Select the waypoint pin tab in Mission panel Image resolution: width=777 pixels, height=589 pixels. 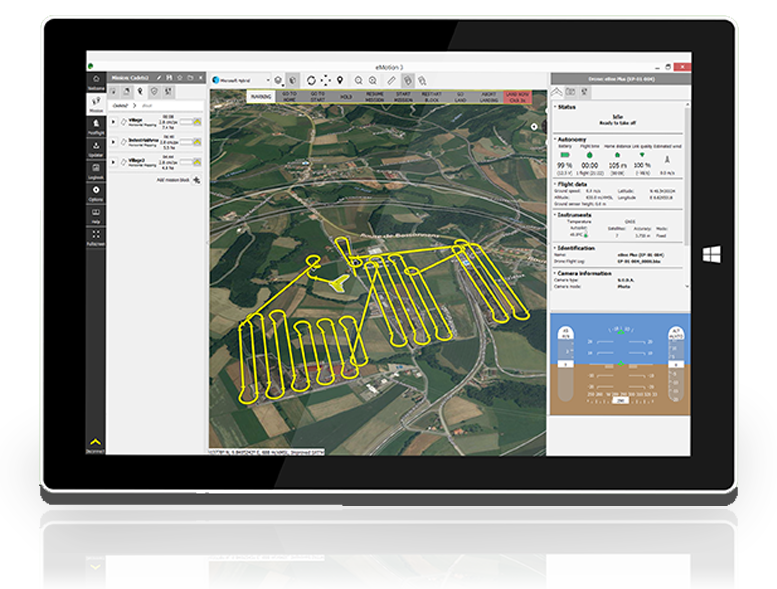pos(140,92)
